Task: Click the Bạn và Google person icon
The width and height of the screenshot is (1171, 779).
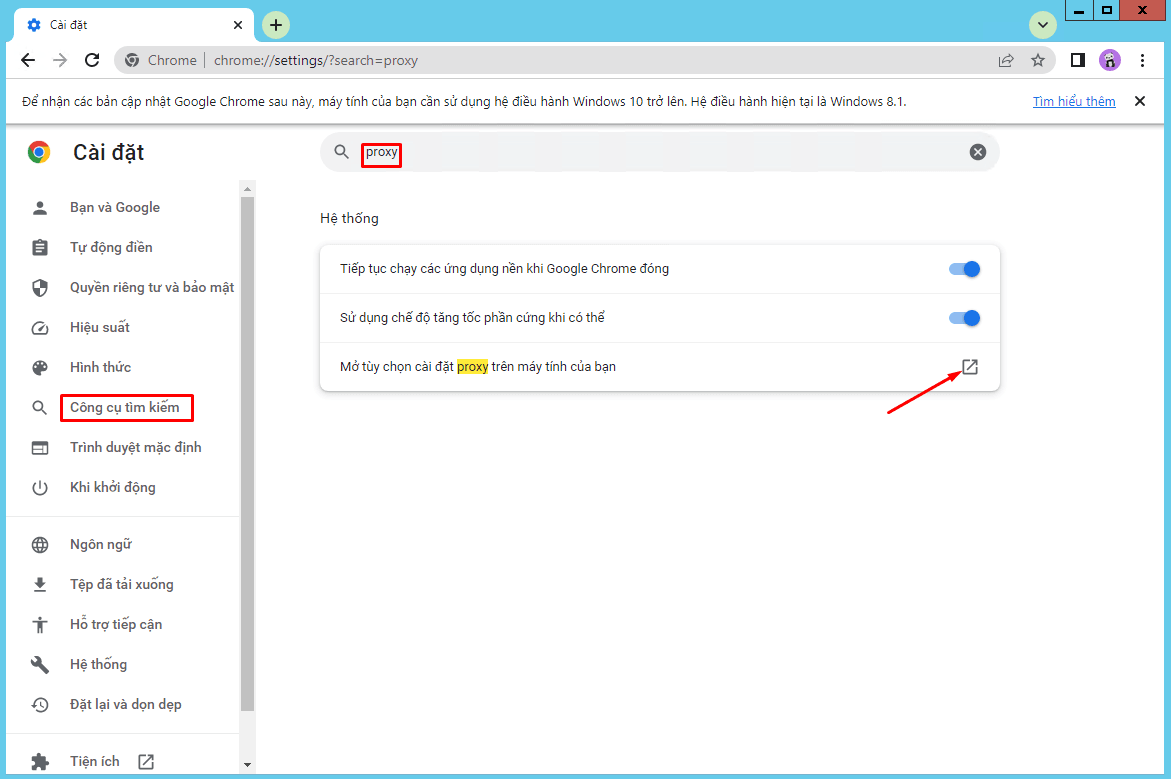Action: pos(40,208)
